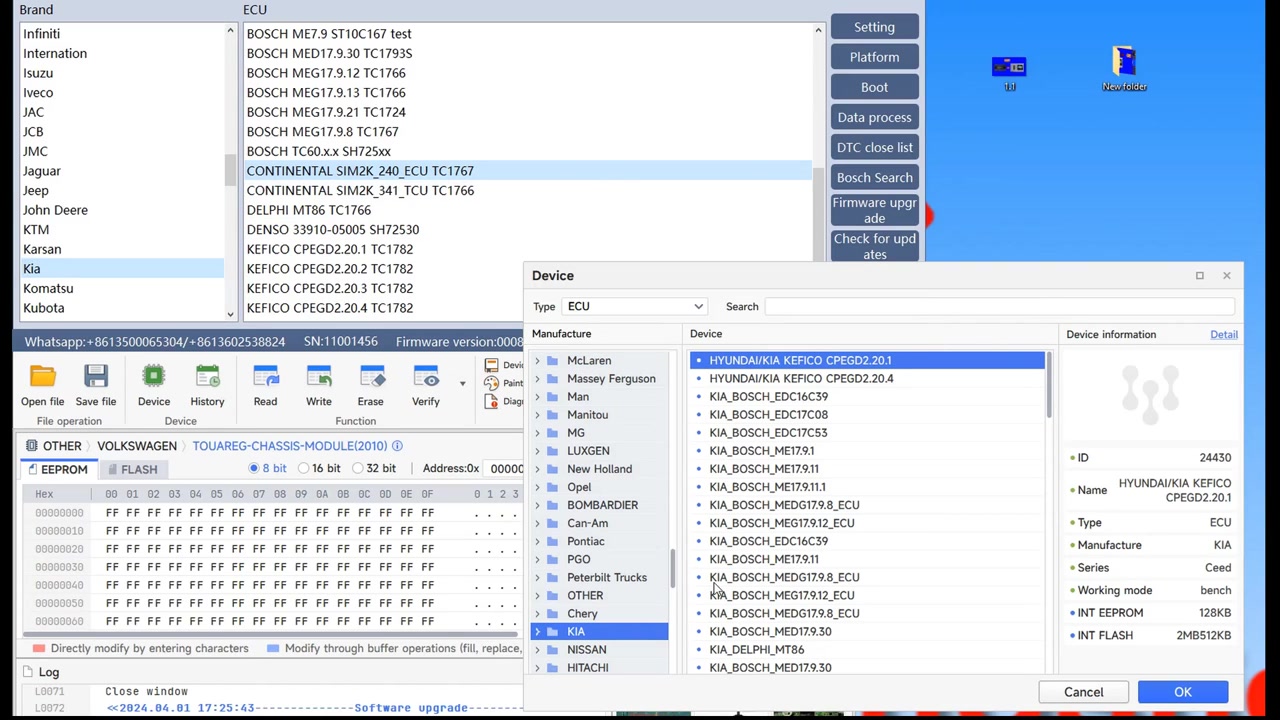Click the Diagnostic document icon at toolbar edge
The height and width of the screenshot is (720, 1280).
(x=491, y=401)
